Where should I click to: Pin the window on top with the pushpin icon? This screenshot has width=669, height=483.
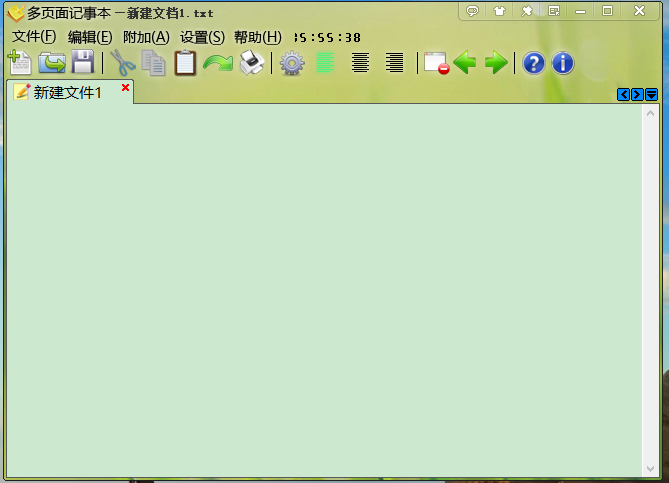[527, 11]
